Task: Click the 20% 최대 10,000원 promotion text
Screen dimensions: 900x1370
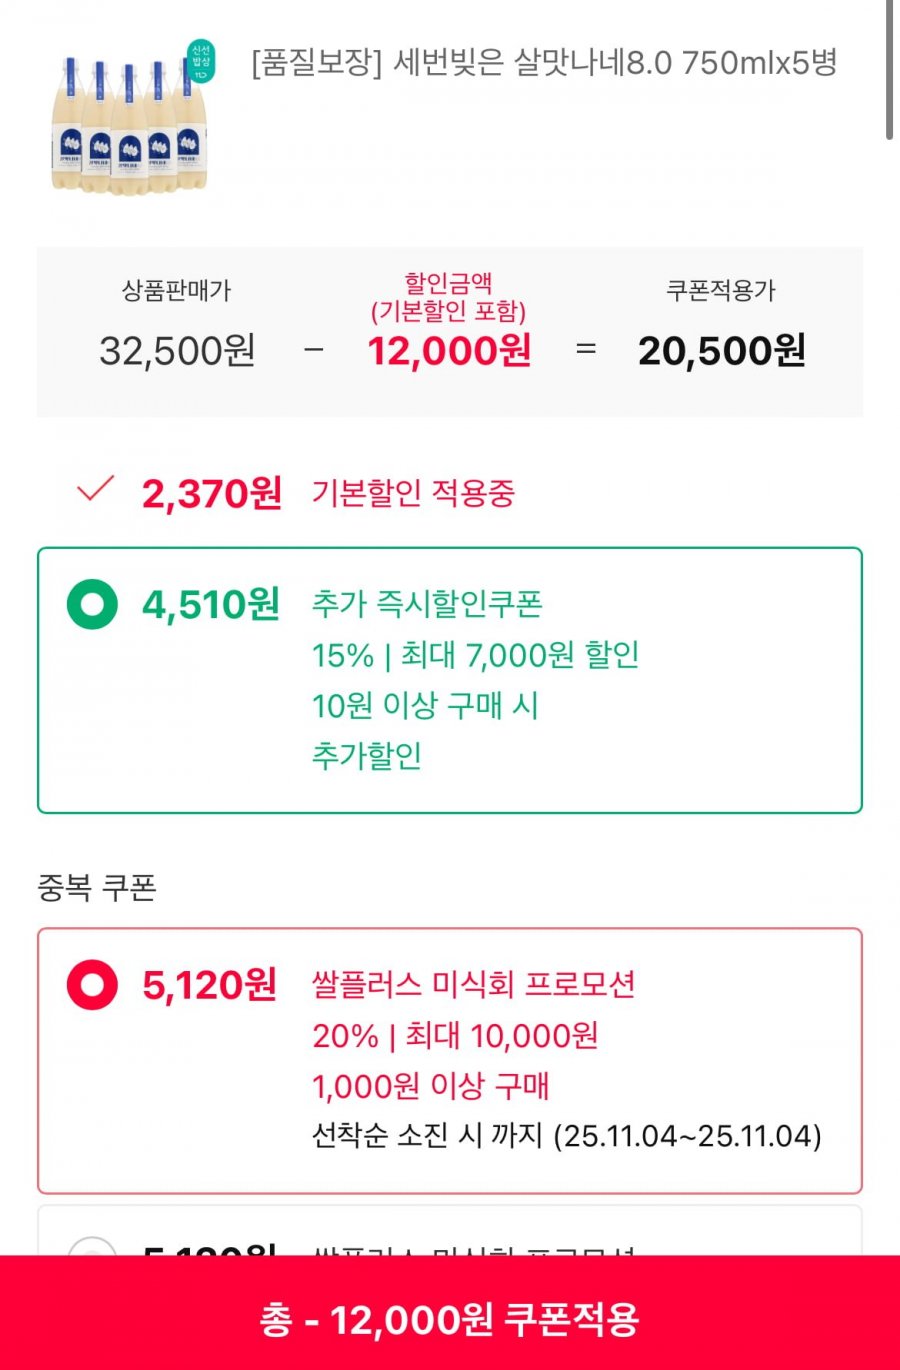Action: coord(456,1036)
